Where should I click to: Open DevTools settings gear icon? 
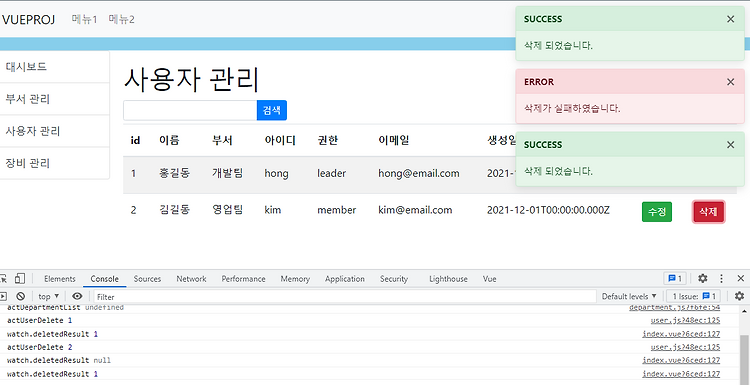702,278
